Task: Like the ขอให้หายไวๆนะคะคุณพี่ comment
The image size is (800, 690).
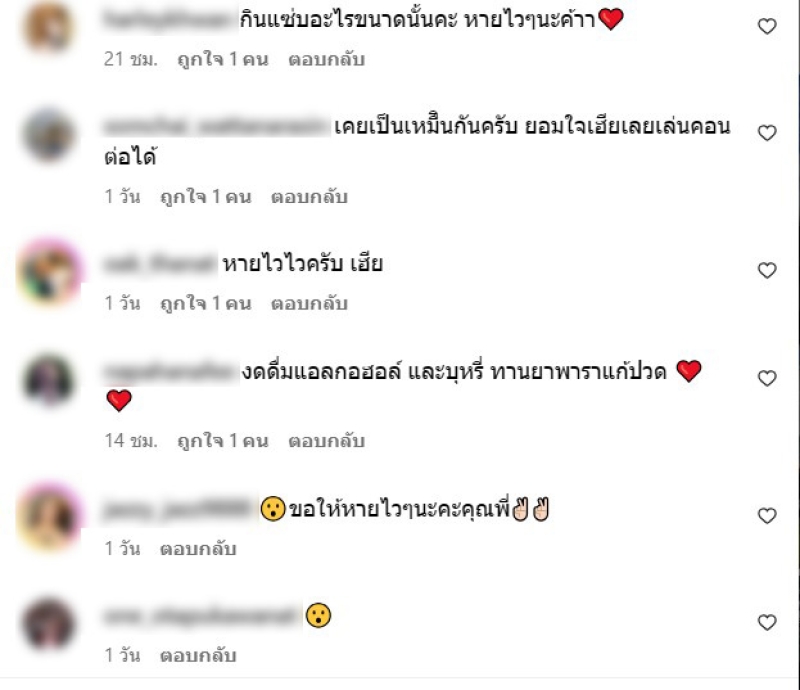Action: point(767,515)
